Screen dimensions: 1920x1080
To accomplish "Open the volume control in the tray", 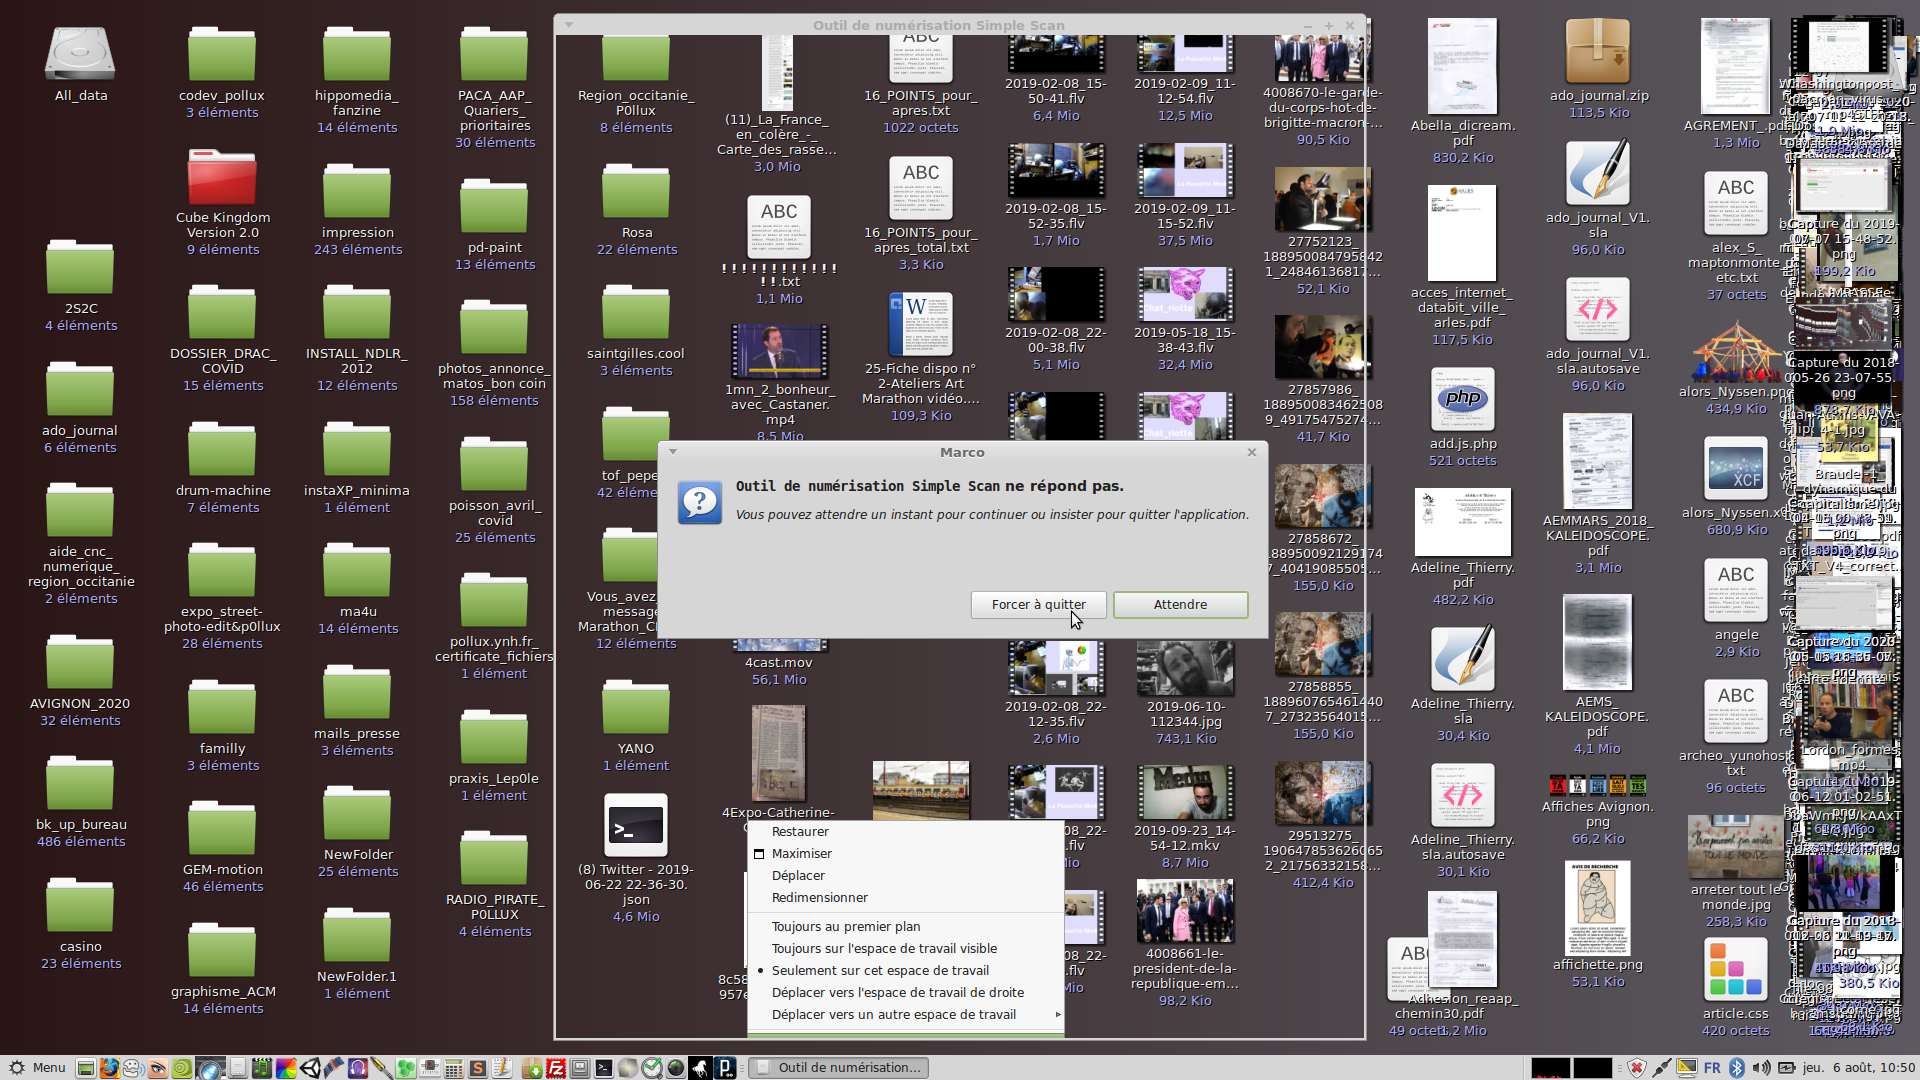I will click(x=1761, y=1068).
